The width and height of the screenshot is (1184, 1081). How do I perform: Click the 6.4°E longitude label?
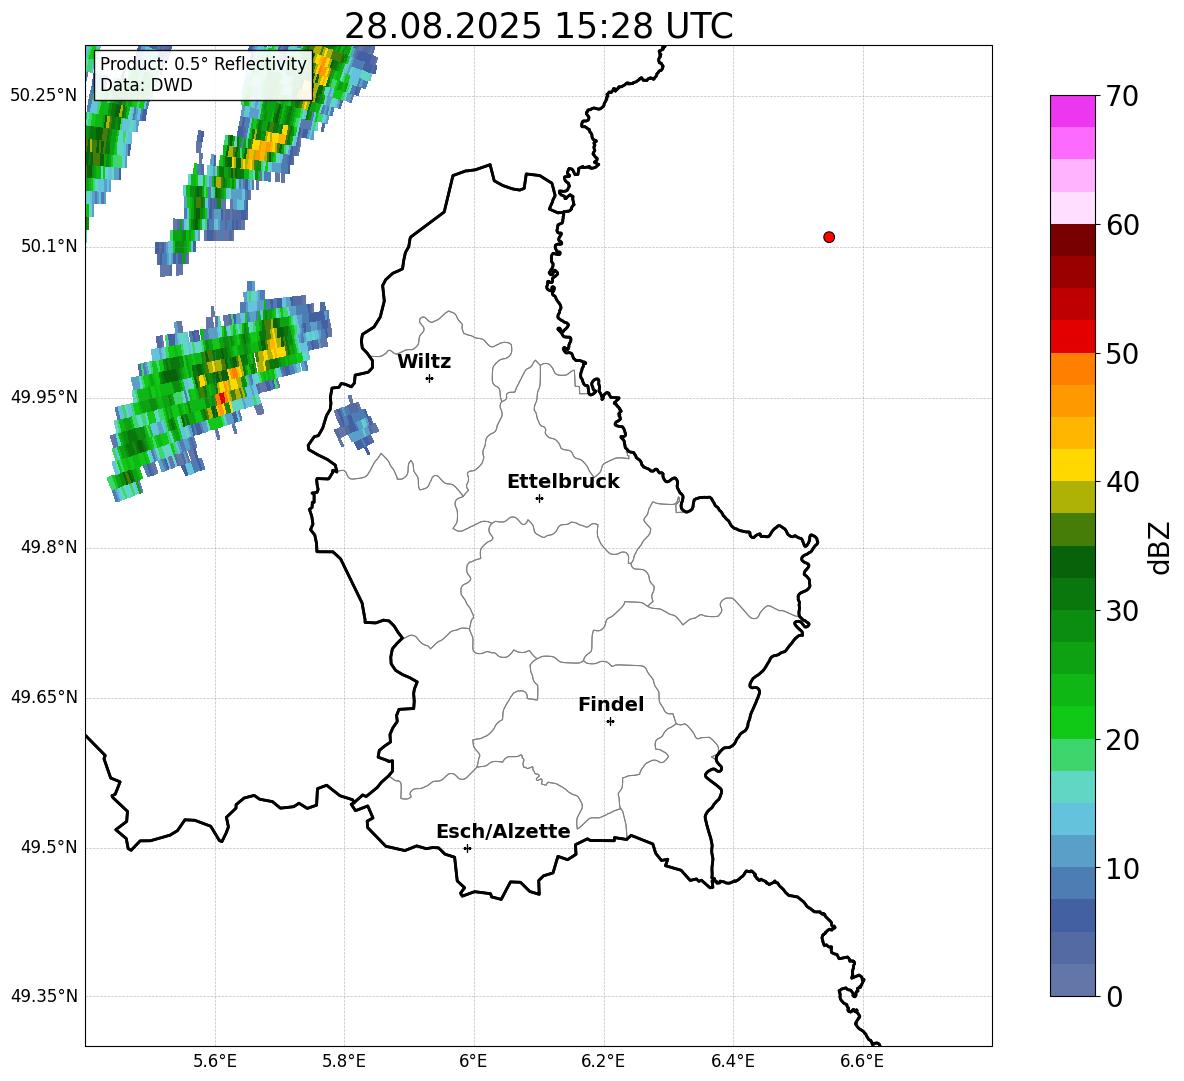732,1061
